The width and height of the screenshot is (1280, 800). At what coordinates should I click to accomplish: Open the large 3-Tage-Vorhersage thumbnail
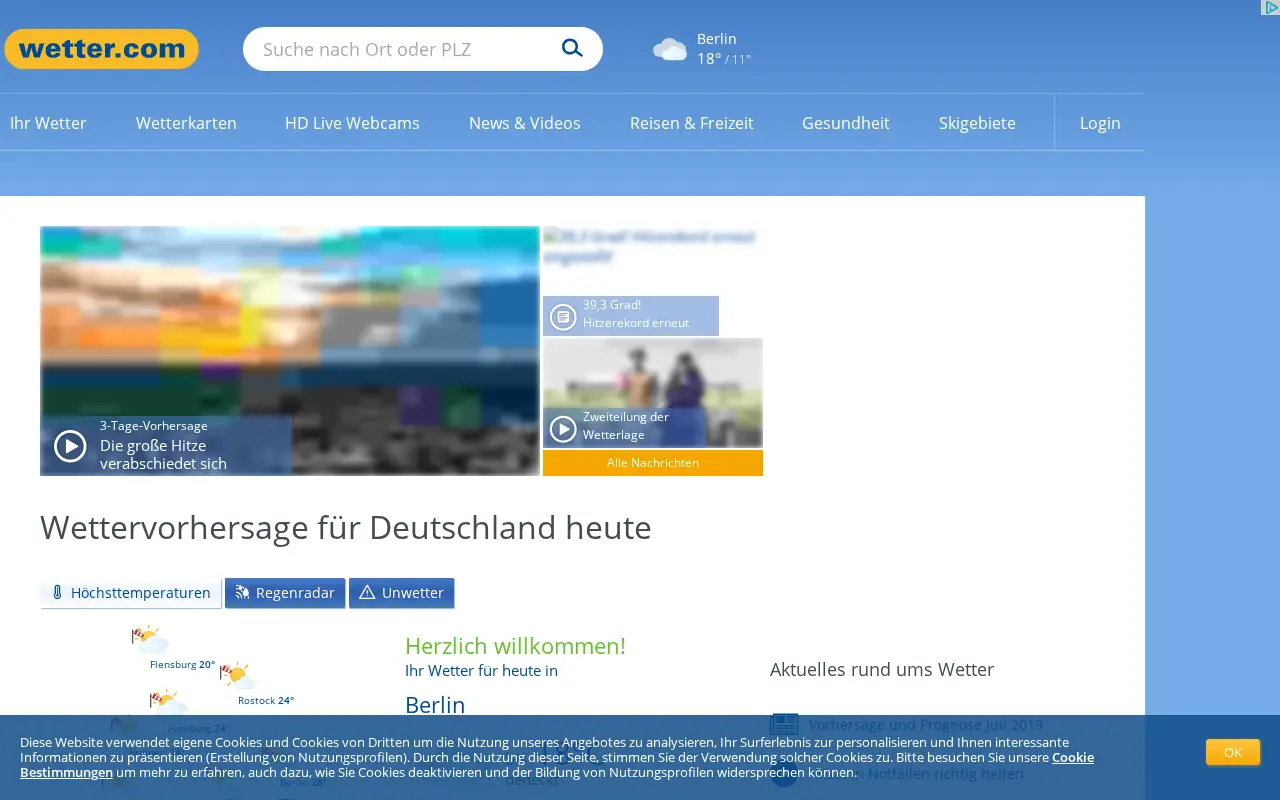[290, 351]
